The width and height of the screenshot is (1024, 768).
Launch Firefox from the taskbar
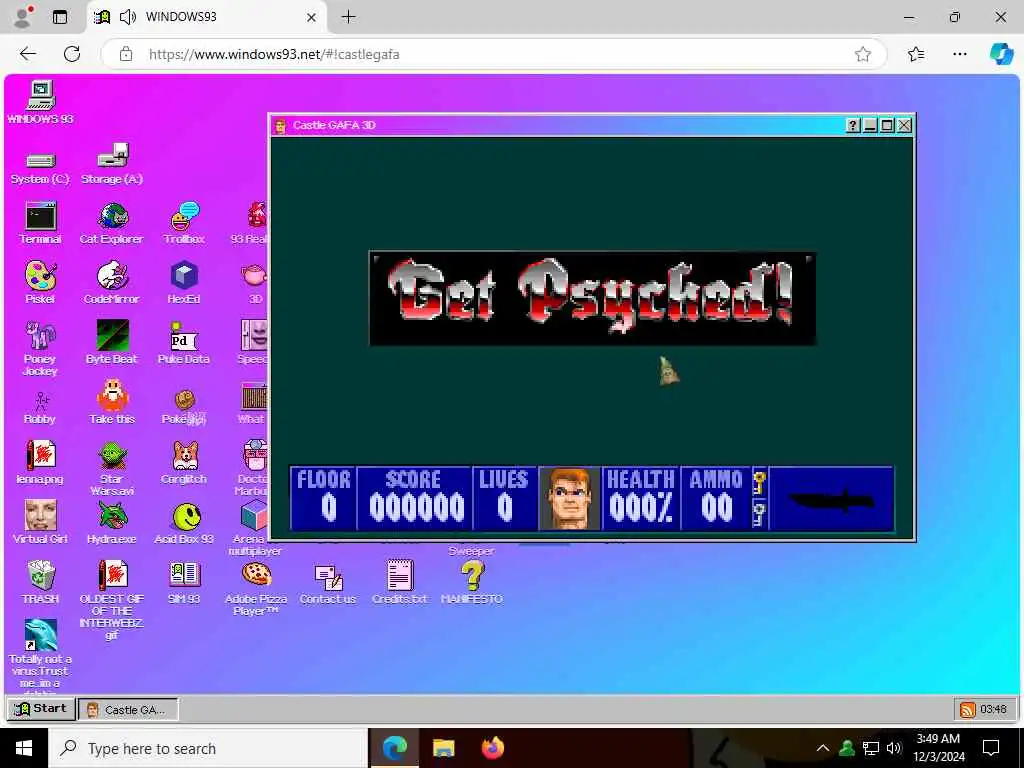coord(492,748)
